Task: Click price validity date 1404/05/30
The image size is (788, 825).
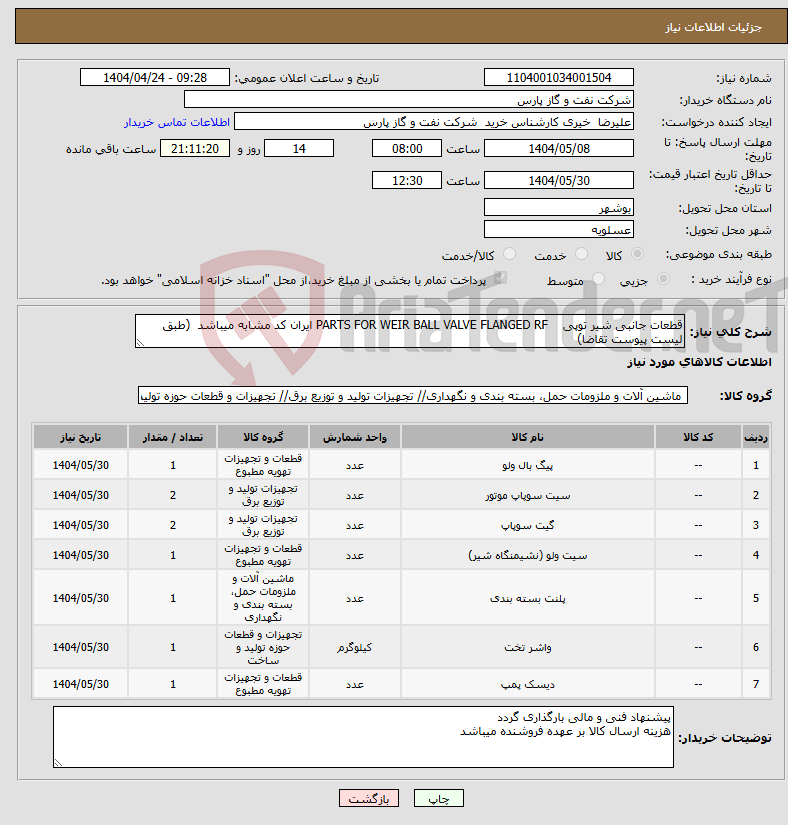Action: point(559,180)
